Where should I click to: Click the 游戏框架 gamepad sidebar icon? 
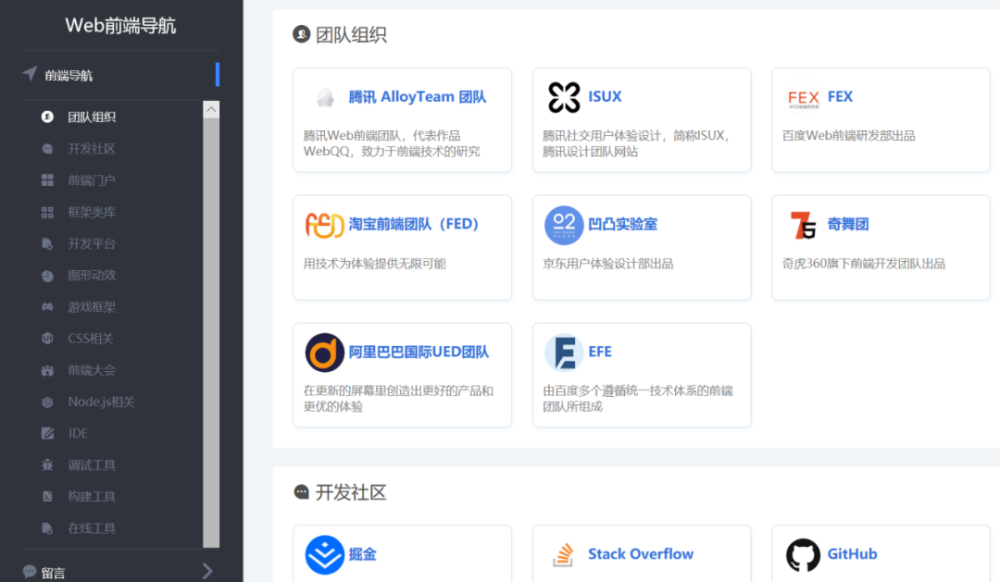point(47,307)
